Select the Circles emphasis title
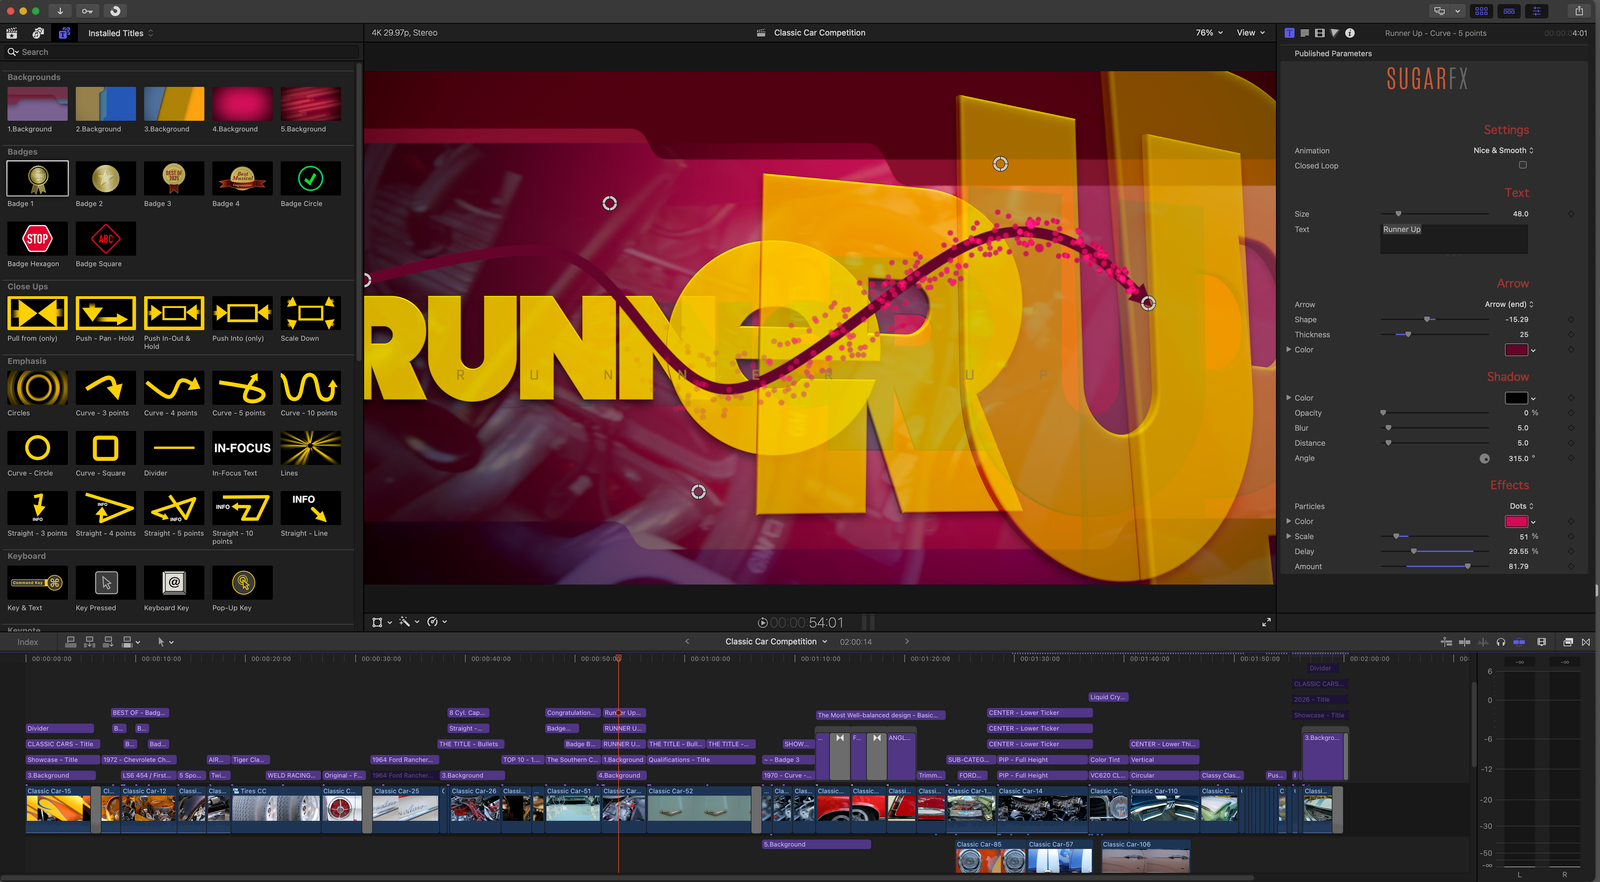This screenshot has width=1600, height=882. click(38, 388)
